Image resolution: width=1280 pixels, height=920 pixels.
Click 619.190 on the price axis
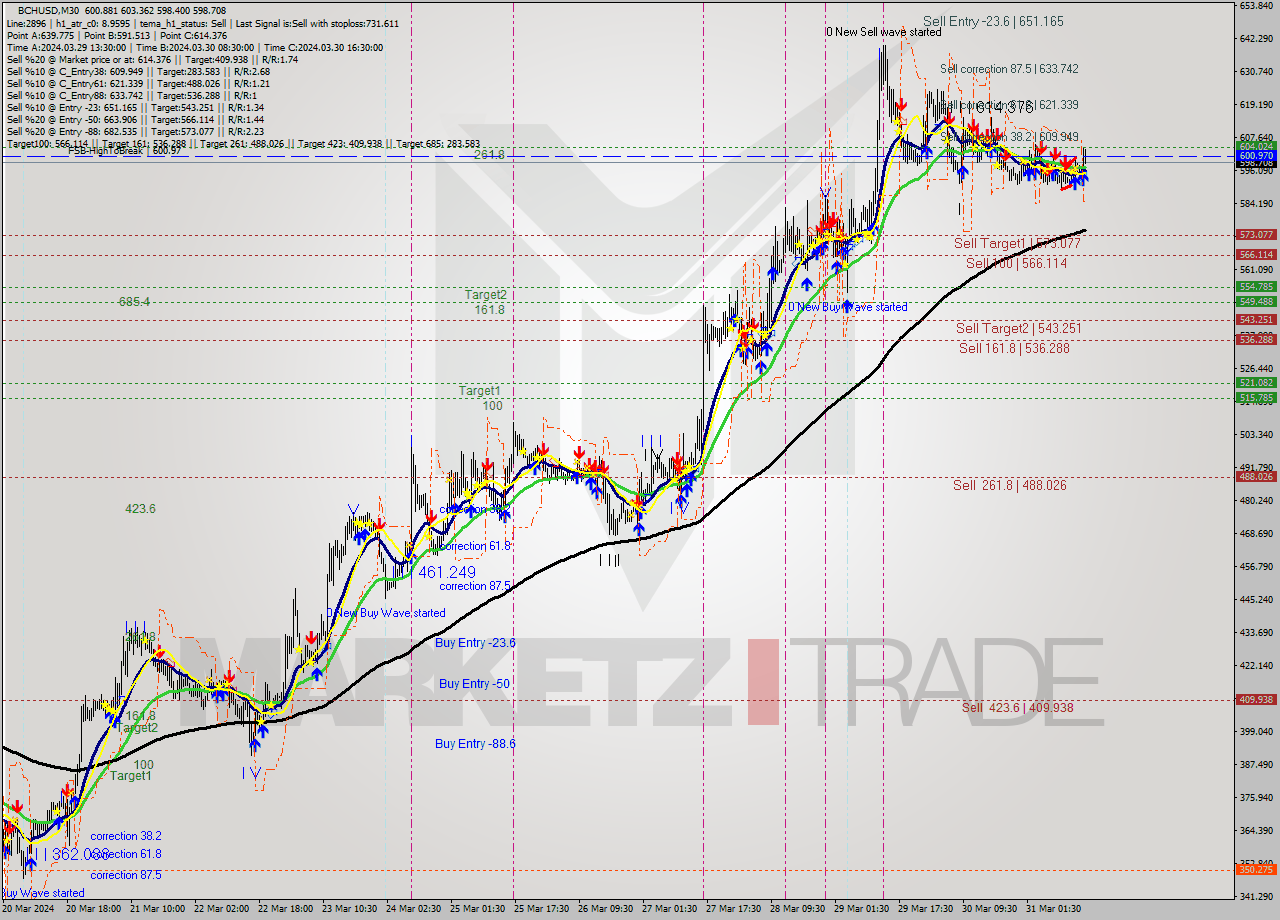1256,105
